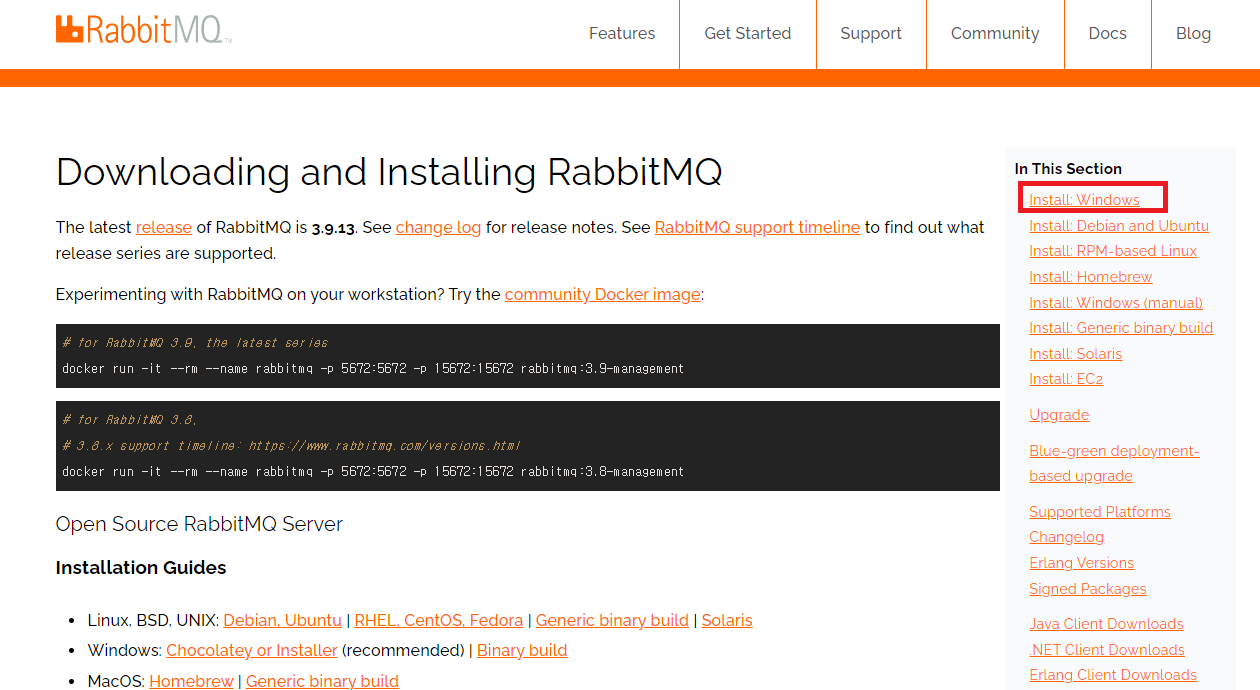Open Install: Windows (manual) link

coord(1116,303)
